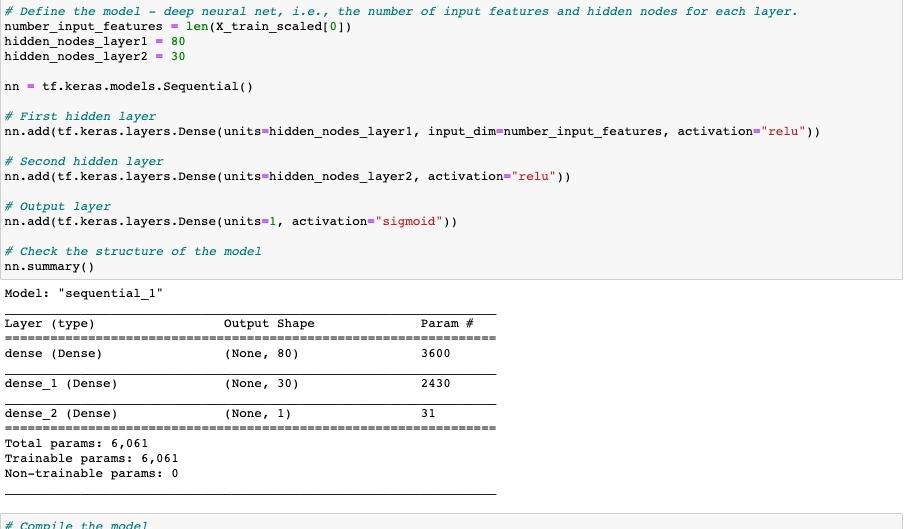911x529 pixels.
Task: Click the line 'hidden_nodes_layer1 = 80'
Action: pyautogui.click(x=95, y=42)
